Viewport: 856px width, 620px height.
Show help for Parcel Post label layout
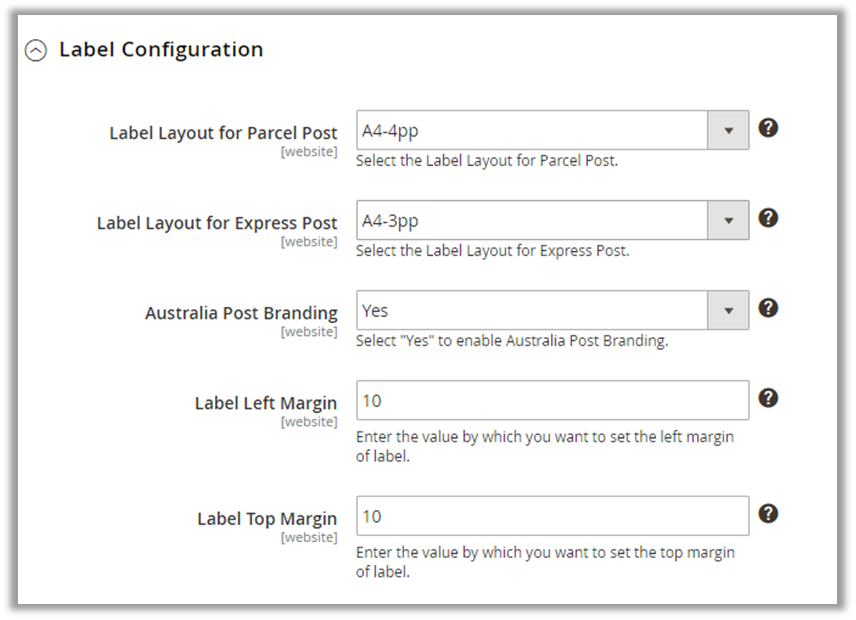pyautogui.click(x=768, y=128)
